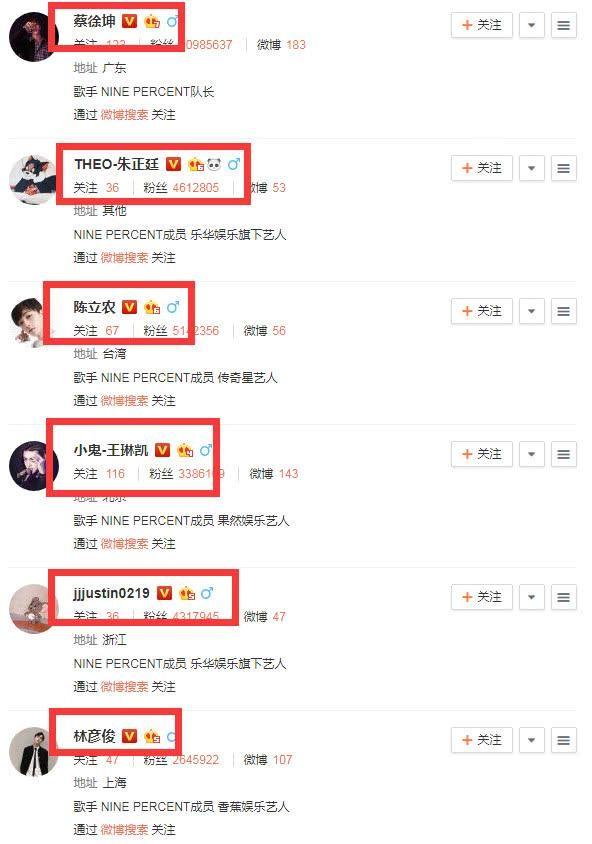Image resolution: width=592 pixels, height=844 pixels.
Task: Click the hamburger menu icon for 林彦俊
Action: [x=563, y=740]
